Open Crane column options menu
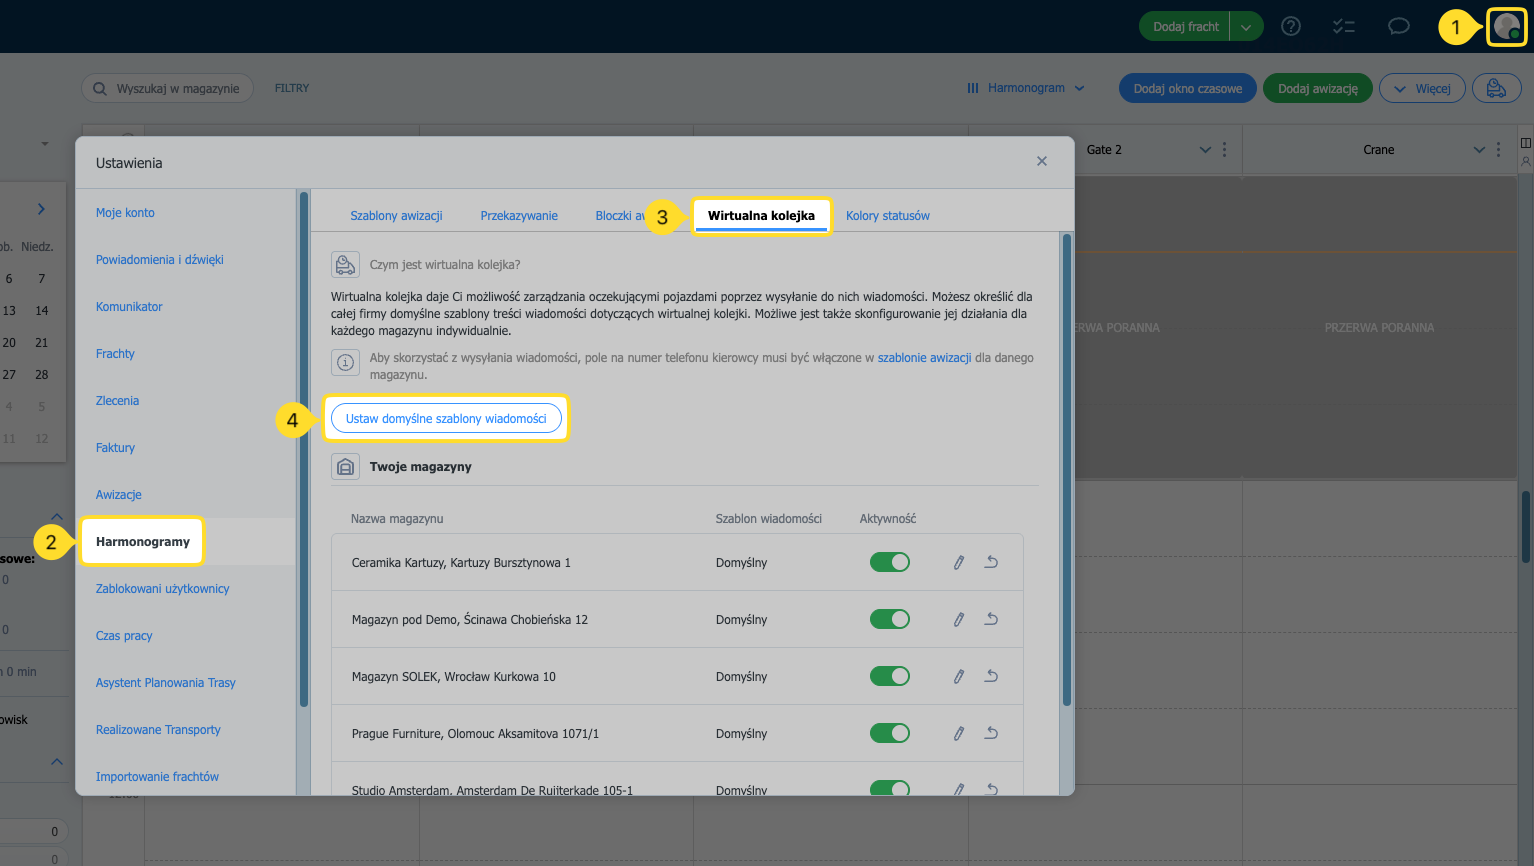1534x866 pixels. coord(1498,150)
